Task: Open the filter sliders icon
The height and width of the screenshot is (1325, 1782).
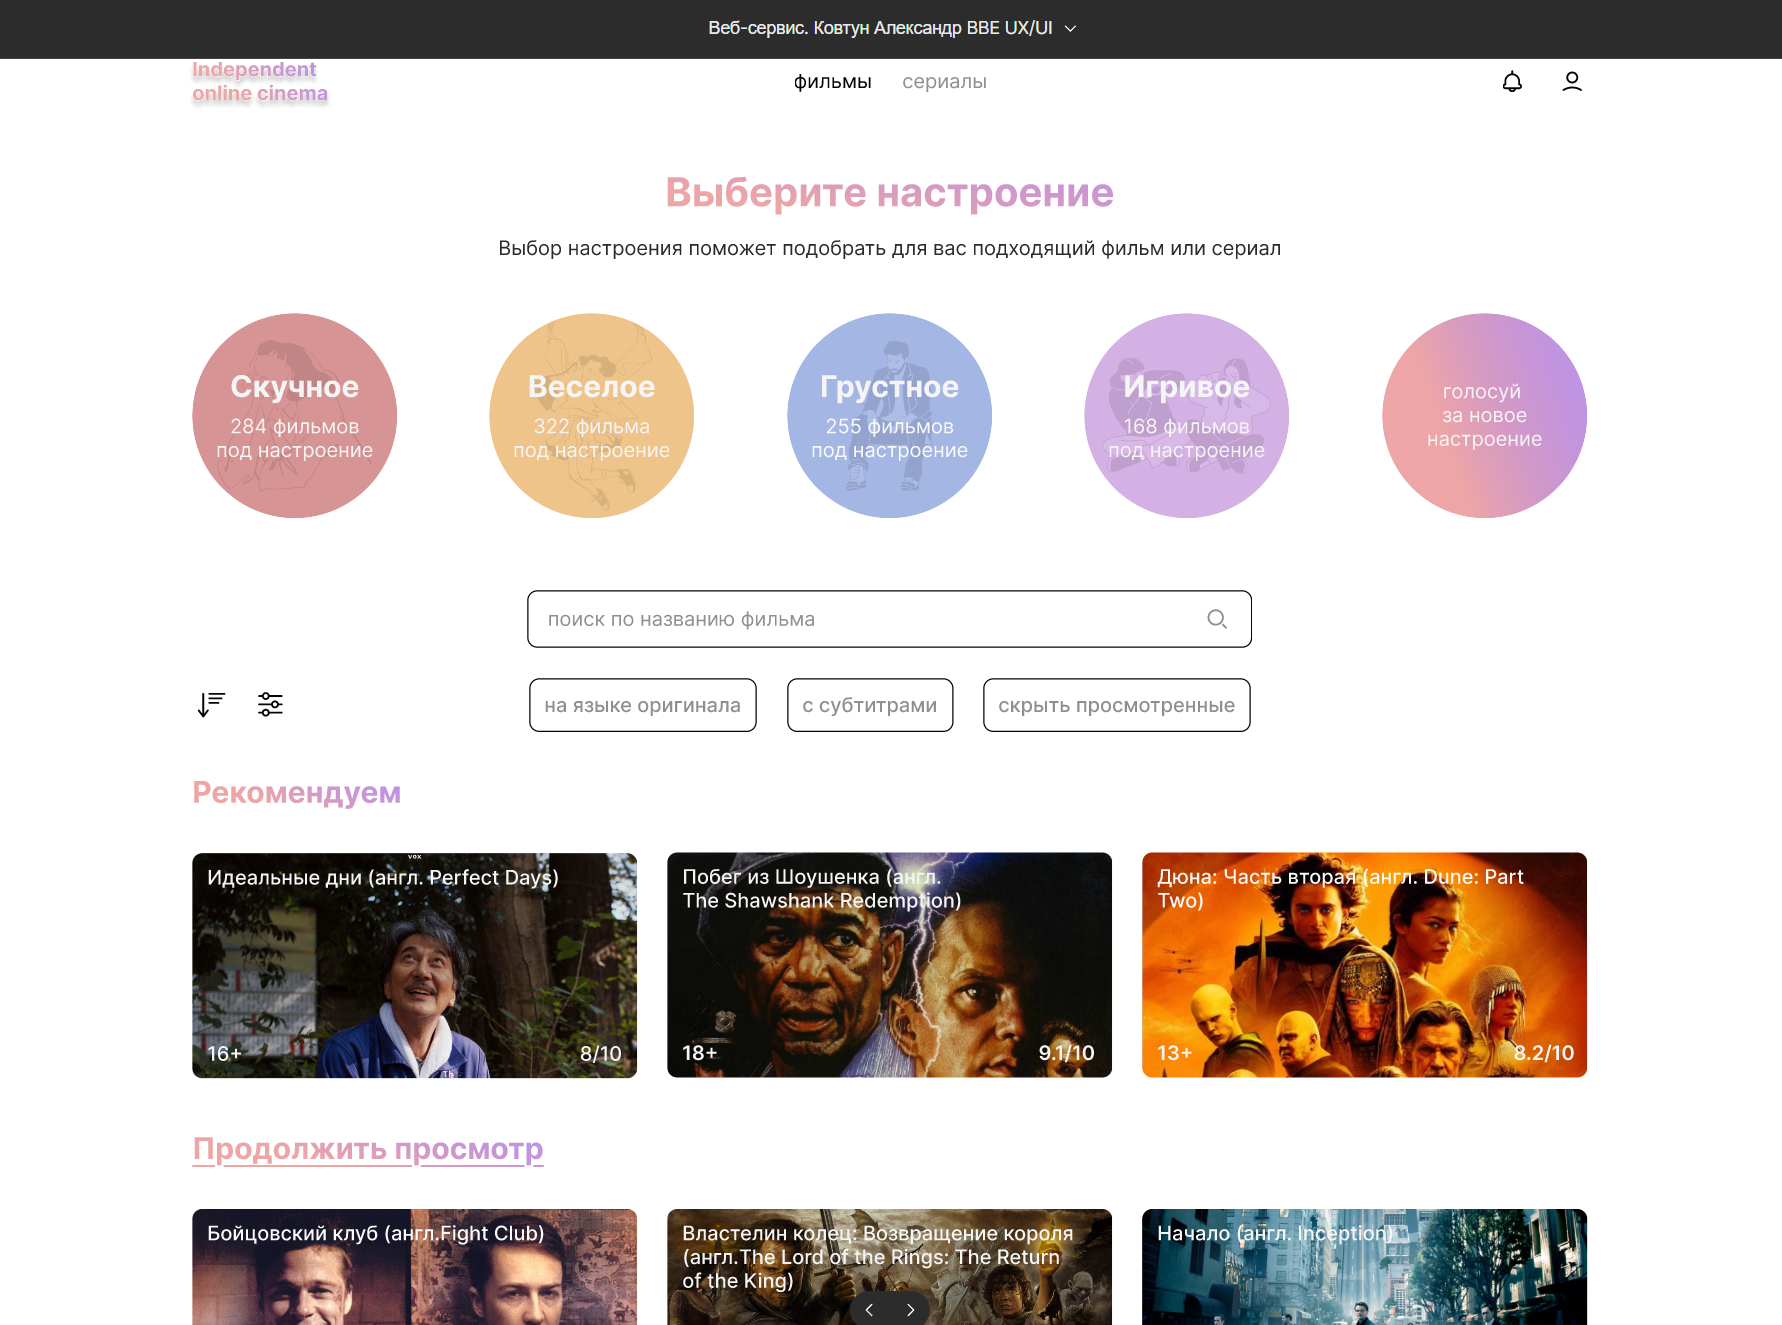Action: point(270,705)
